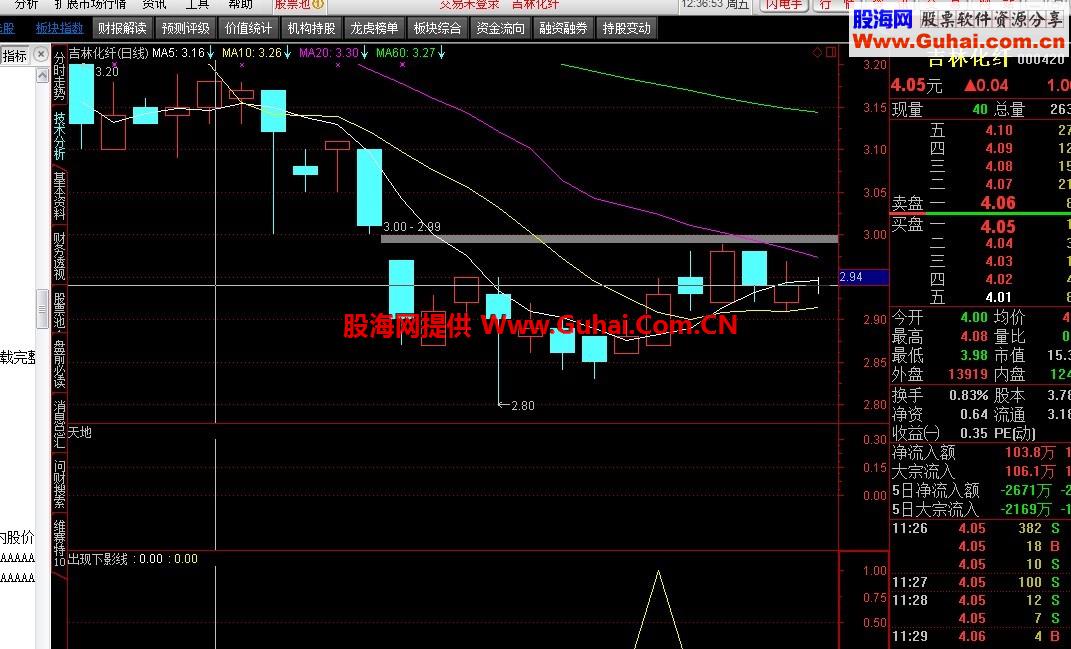Click the 净流入额 row
Image resolution: width=1071 pixels, height=649 pixels.
pos(981,452)
